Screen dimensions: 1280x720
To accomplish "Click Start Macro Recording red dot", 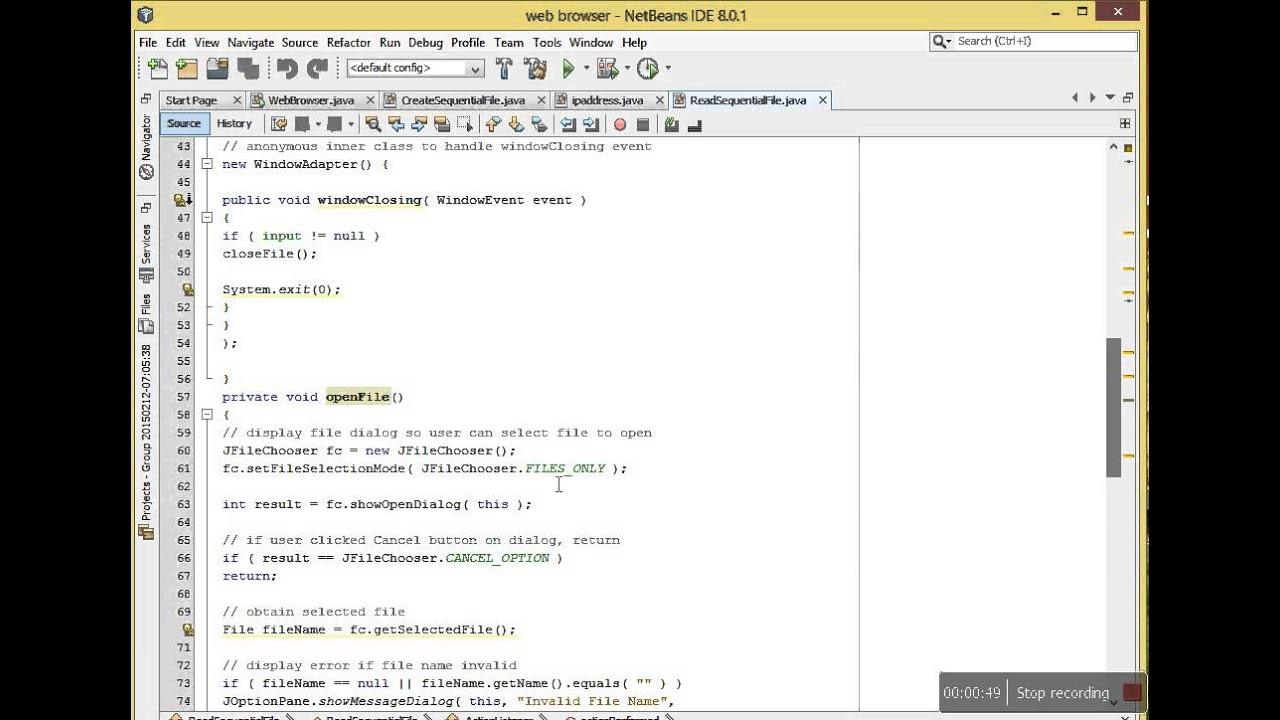I will click(620, 124).
